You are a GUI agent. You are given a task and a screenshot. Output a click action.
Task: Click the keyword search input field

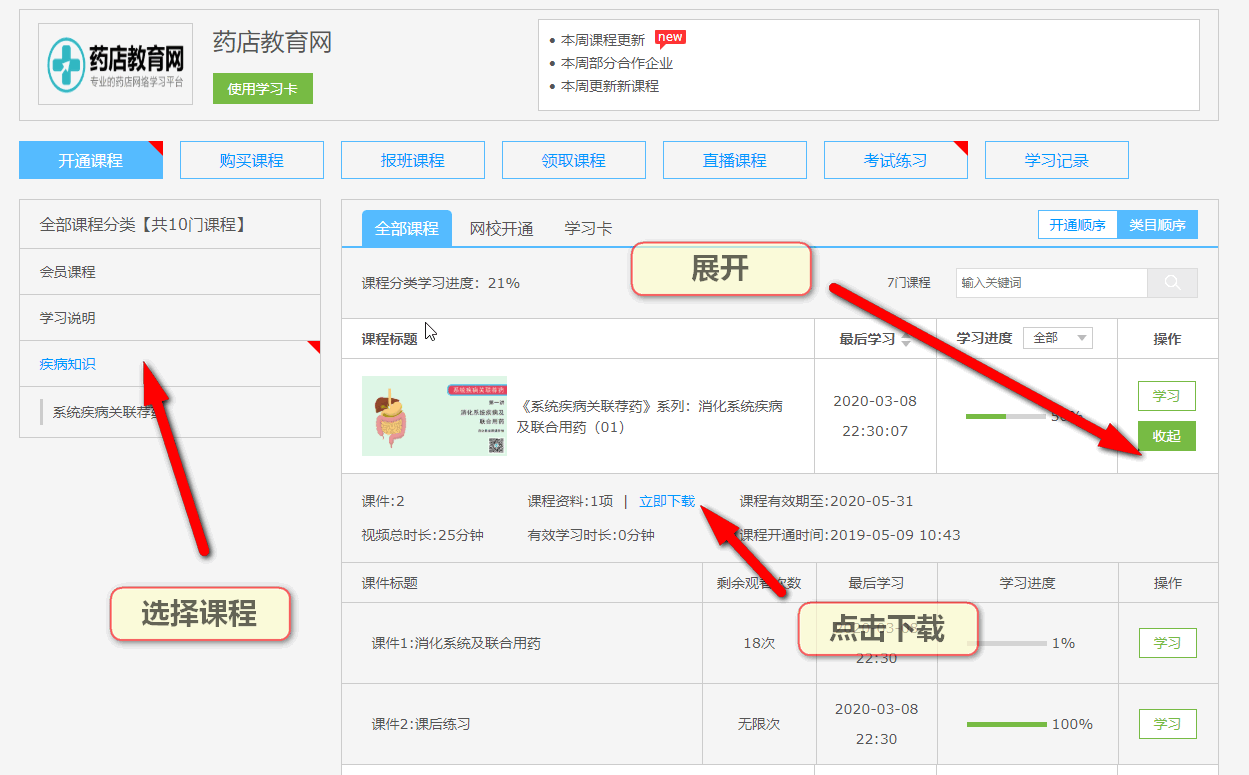(x=1050, y=283)
